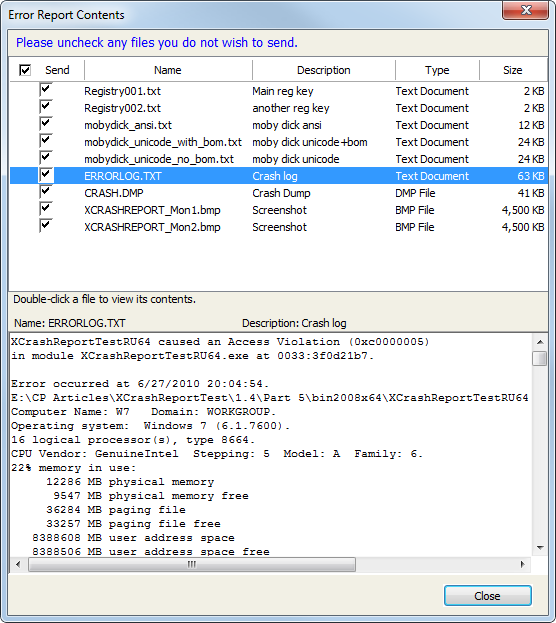Click the 'Computer Name: W7' log line
Screen dimensions: 556x623
point(143,412)
